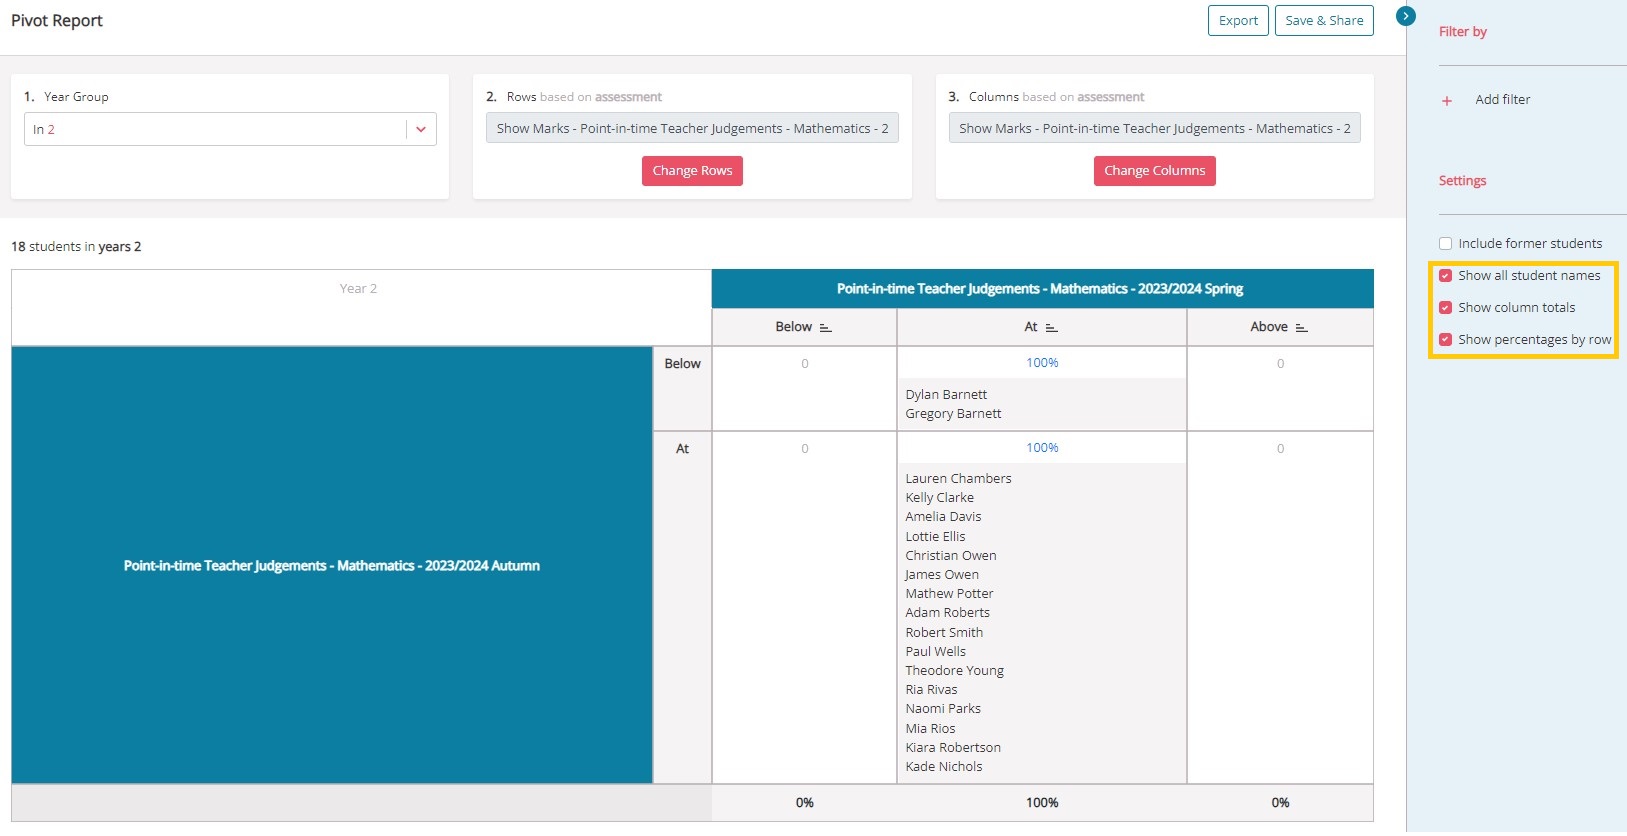Open Save & Share
The image size is (1627, 836).
1324,21
